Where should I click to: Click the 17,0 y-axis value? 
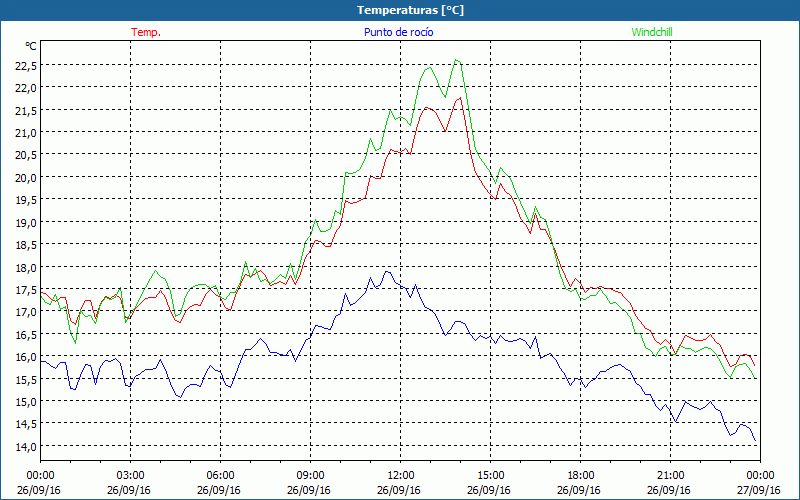point(25,312)
